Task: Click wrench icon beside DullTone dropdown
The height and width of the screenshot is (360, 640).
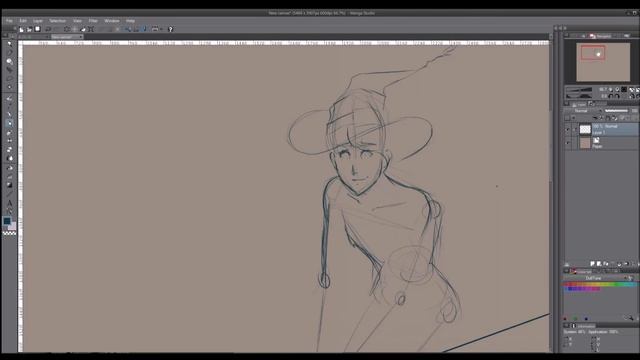Action: point(632,278)
